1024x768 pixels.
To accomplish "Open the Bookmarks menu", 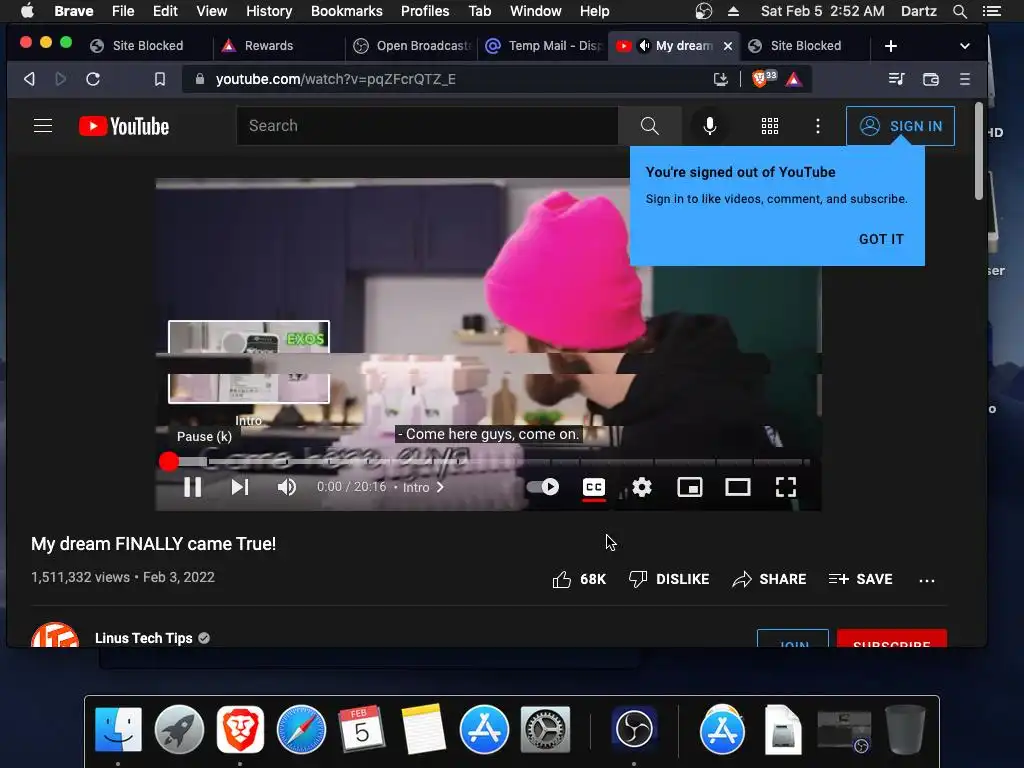I will [x=346, y=11].
